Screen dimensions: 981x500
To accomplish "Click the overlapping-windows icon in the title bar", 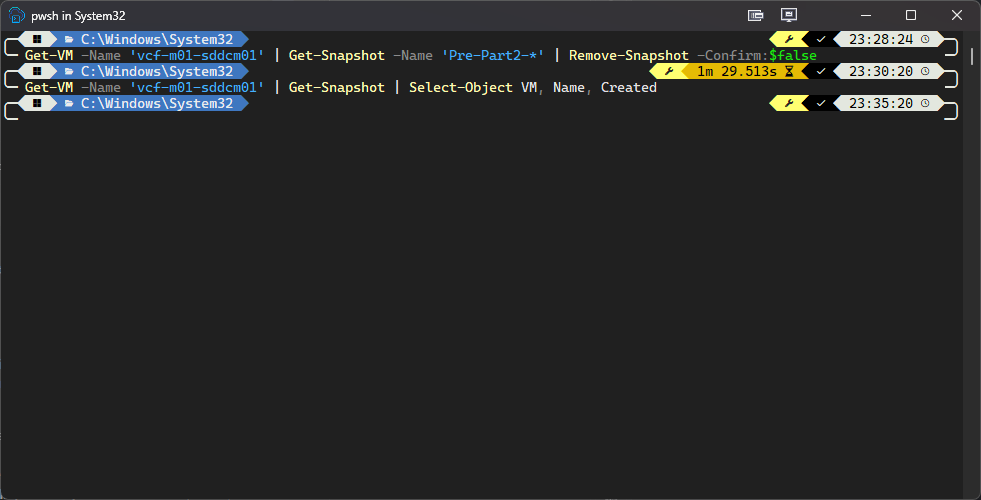I will pyautogui.click(x=755, y=15).
